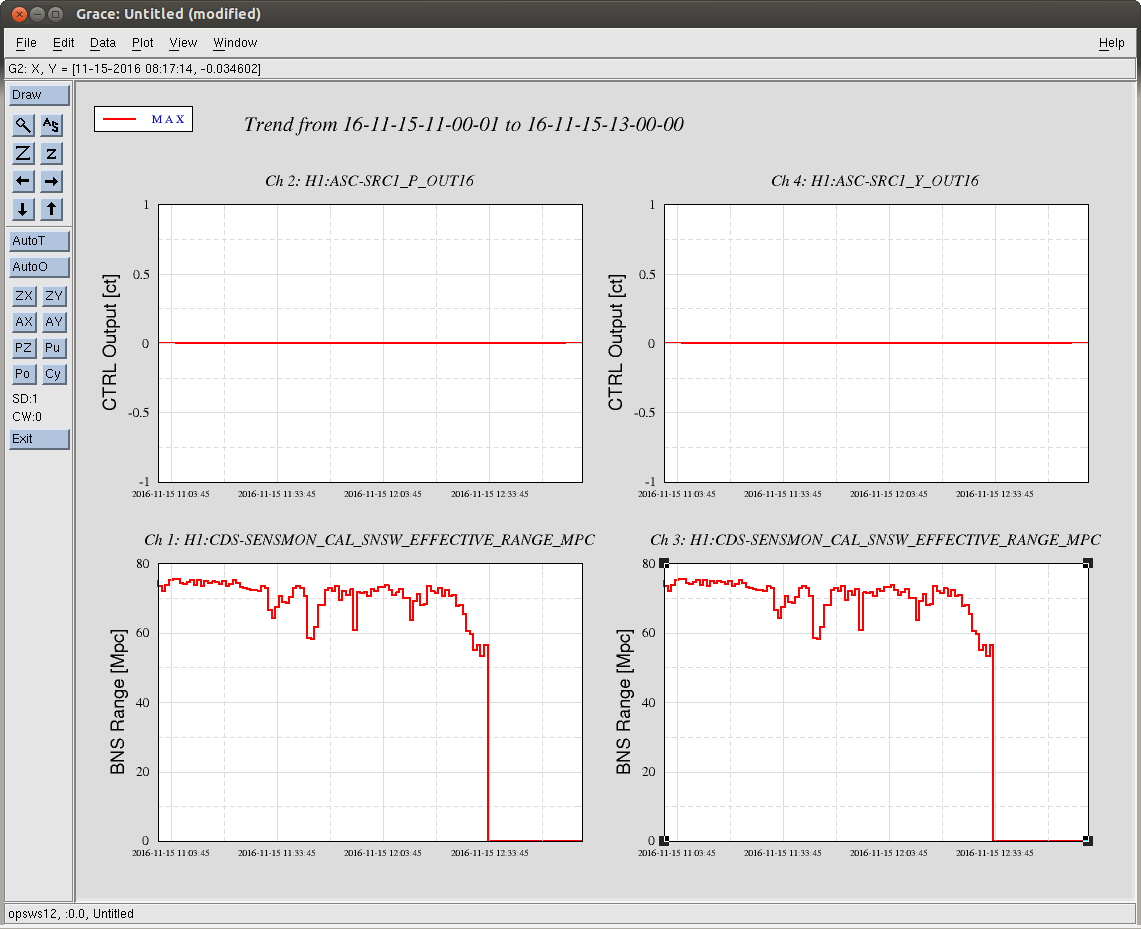Click the top-left selection handle of Ch 3 graph
1141x929 pixels.
pos(664,563)
